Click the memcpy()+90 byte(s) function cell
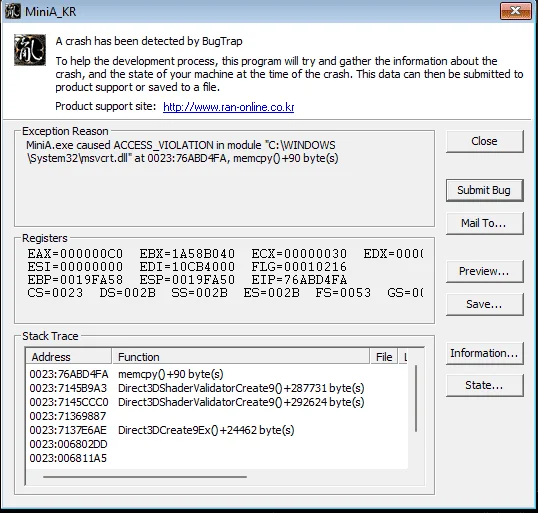538x513 pixels. coord(171,374)
